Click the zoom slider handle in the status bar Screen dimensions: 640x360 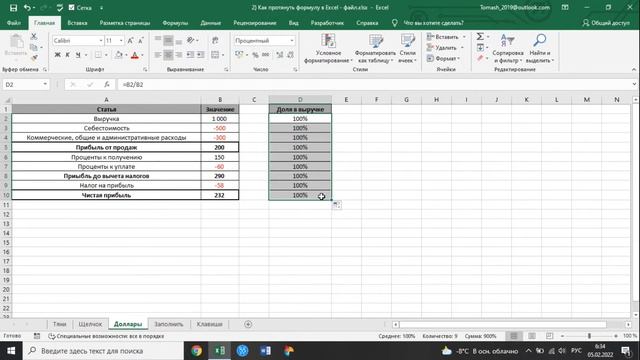pyautogui.click(x=589, y=336)
